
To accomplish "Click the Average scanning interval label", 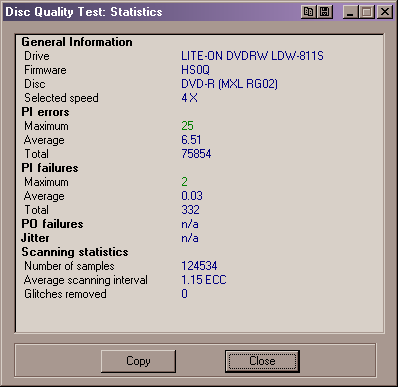I will (86, 280).
